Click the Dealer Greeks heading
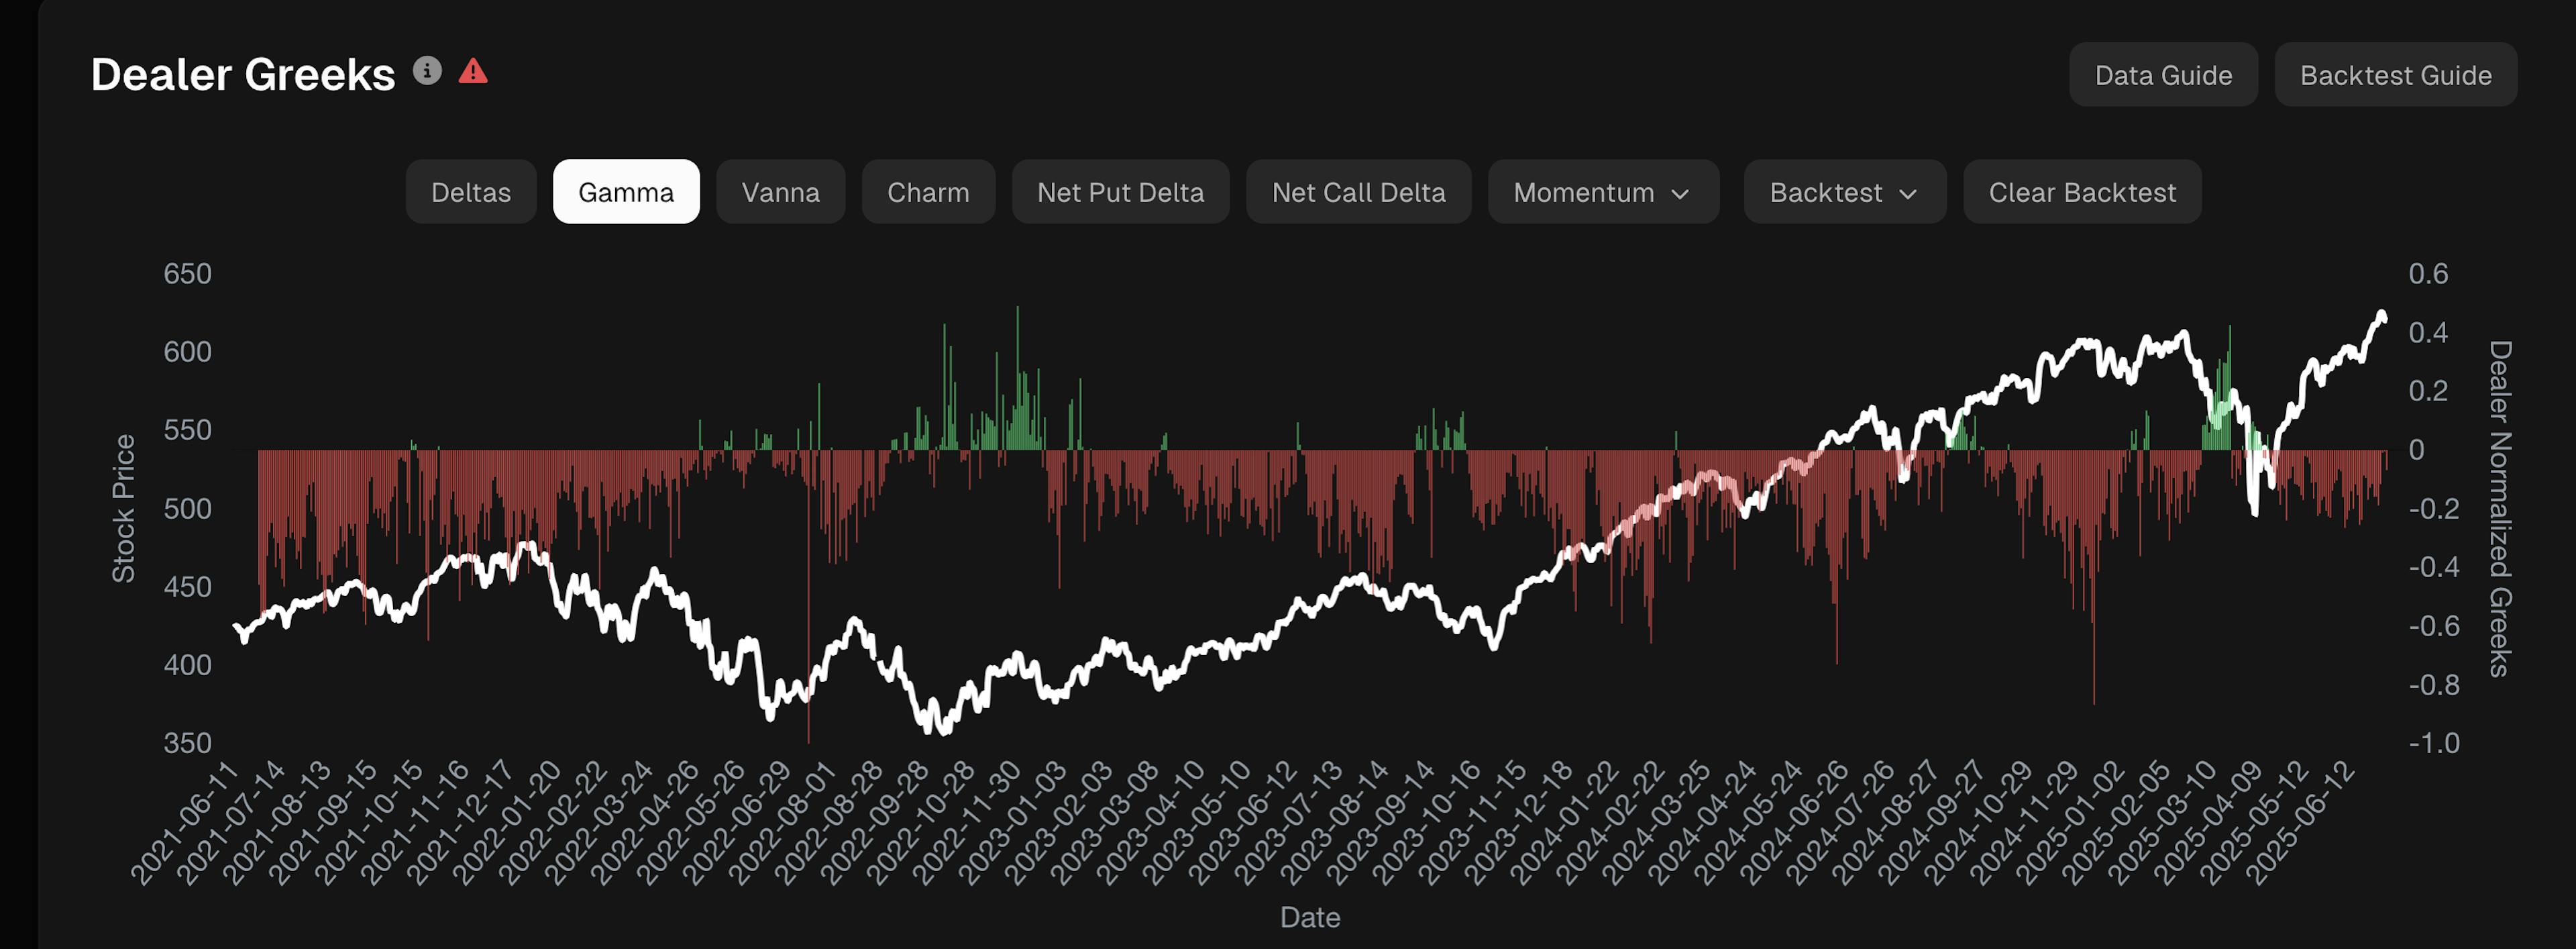 [x=243, y=74]
